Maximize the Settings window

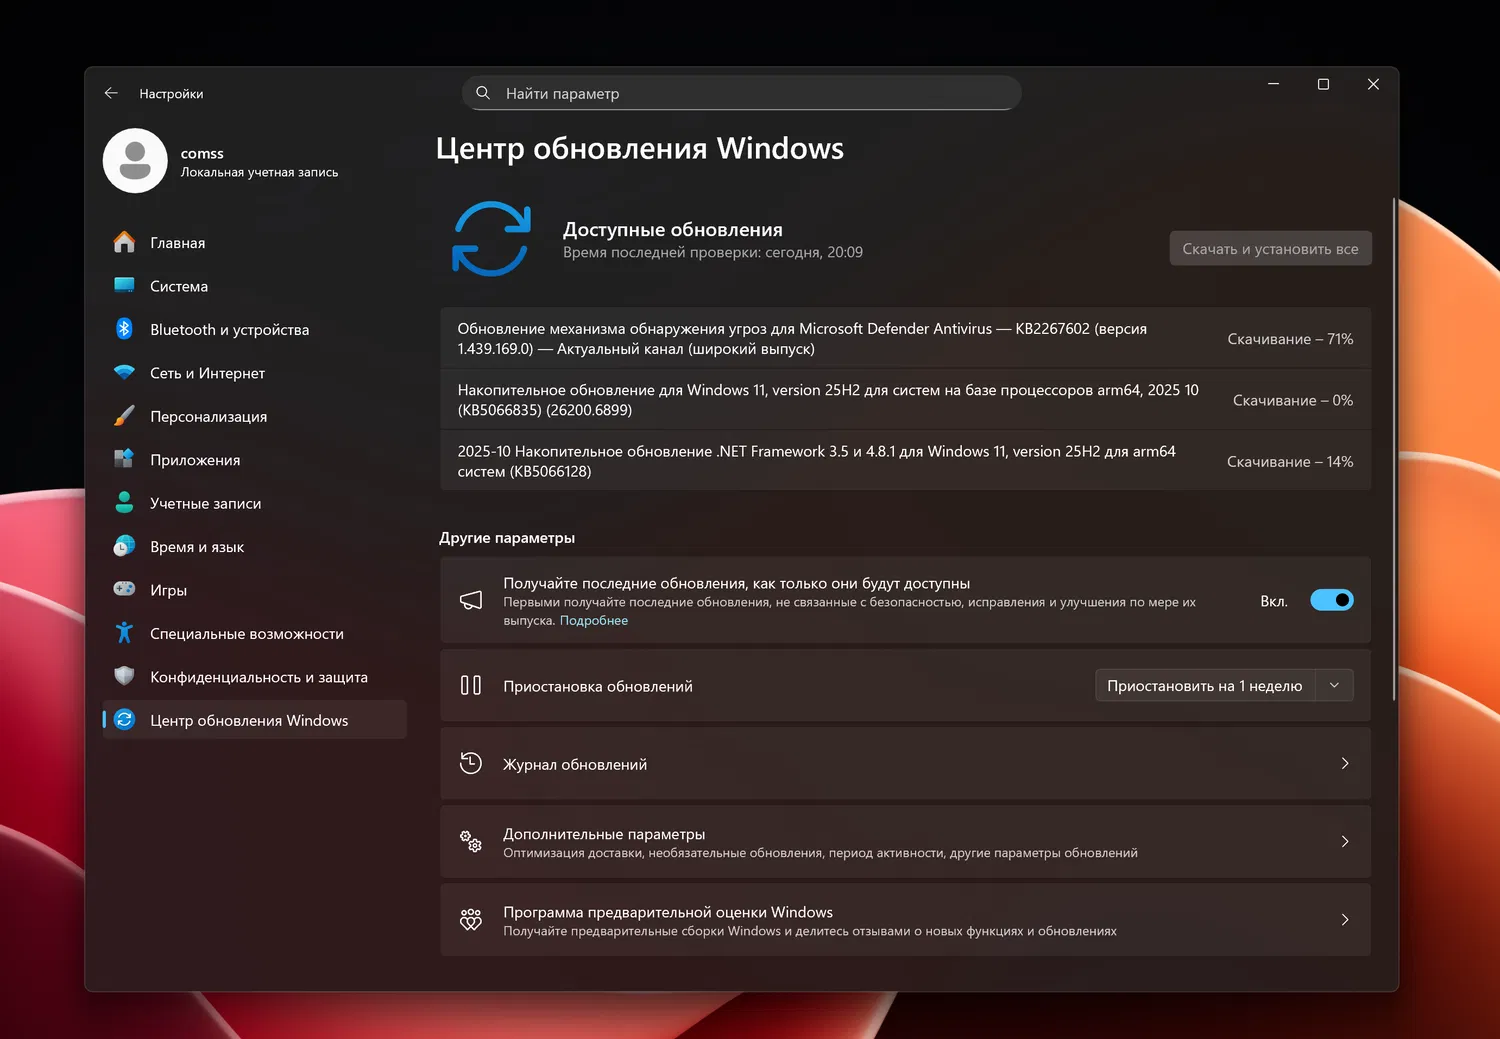[x=1323, y=84]
